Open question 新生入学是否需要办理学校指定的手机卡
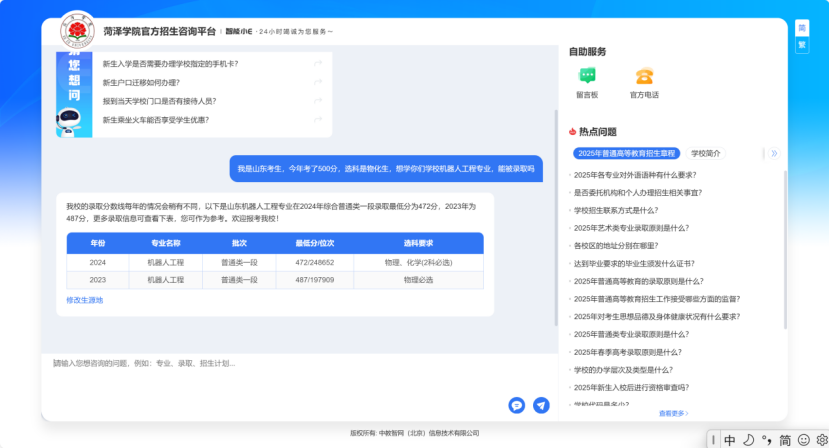The height and width of the screenshot is (448, 829). click(x=170, y=63)
